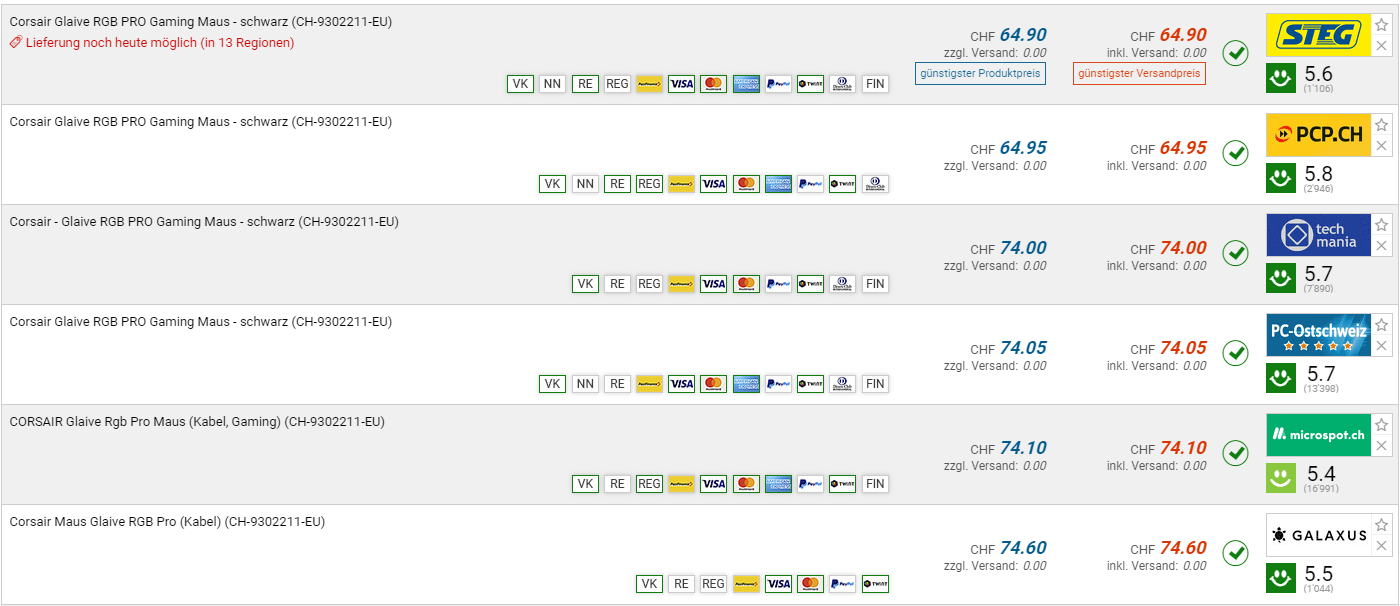
Task: Click the 'günstigster Produktpreis' badge
Action: click(980, 73)
